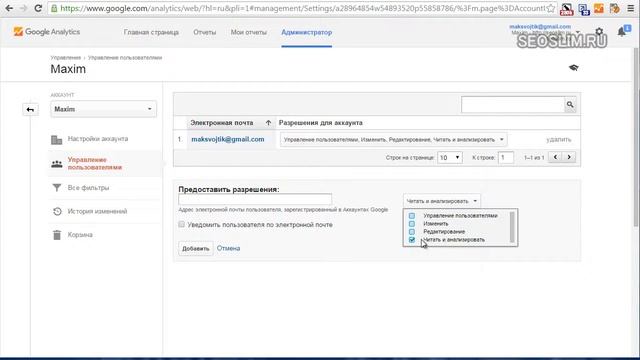This screenshot has width=640, height=360.
Task: Click the Отмена link
Action: (228, 248)
